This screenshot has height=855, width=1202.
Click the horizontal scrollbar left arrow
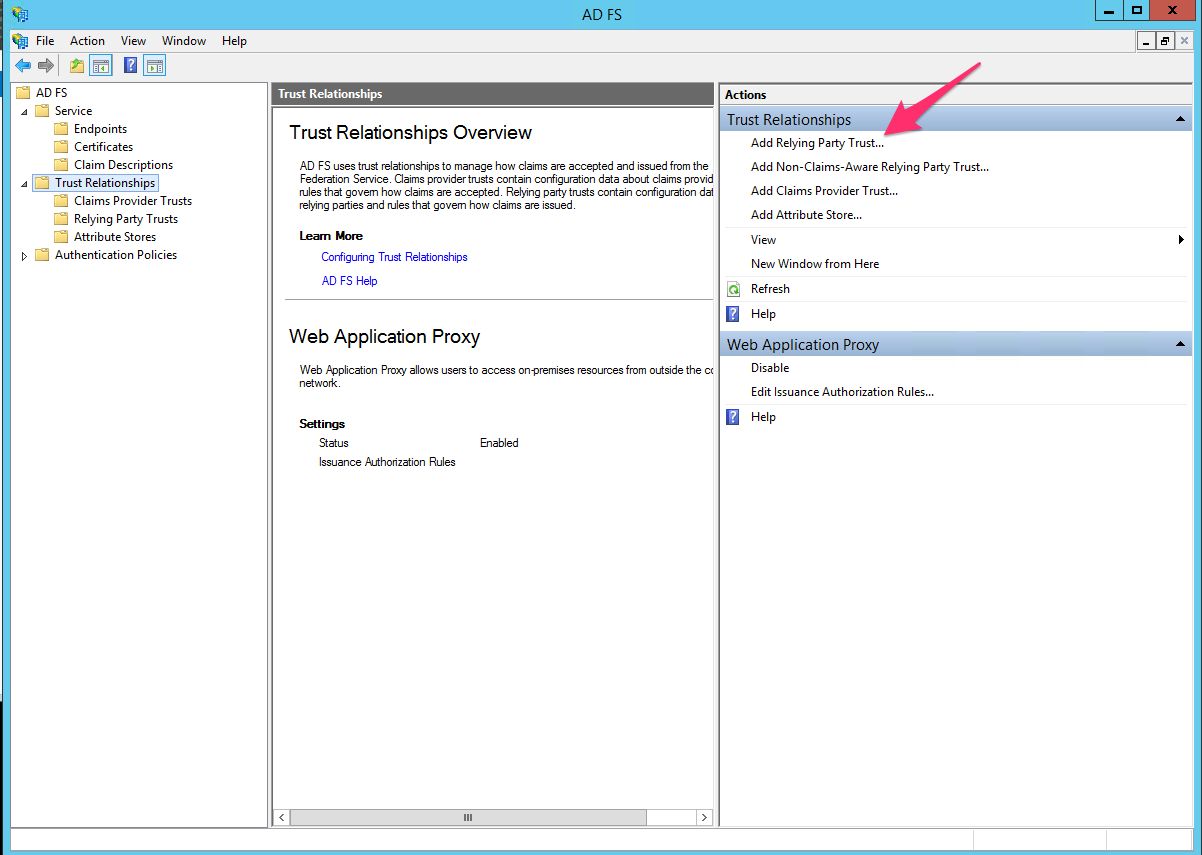[282, 818]
